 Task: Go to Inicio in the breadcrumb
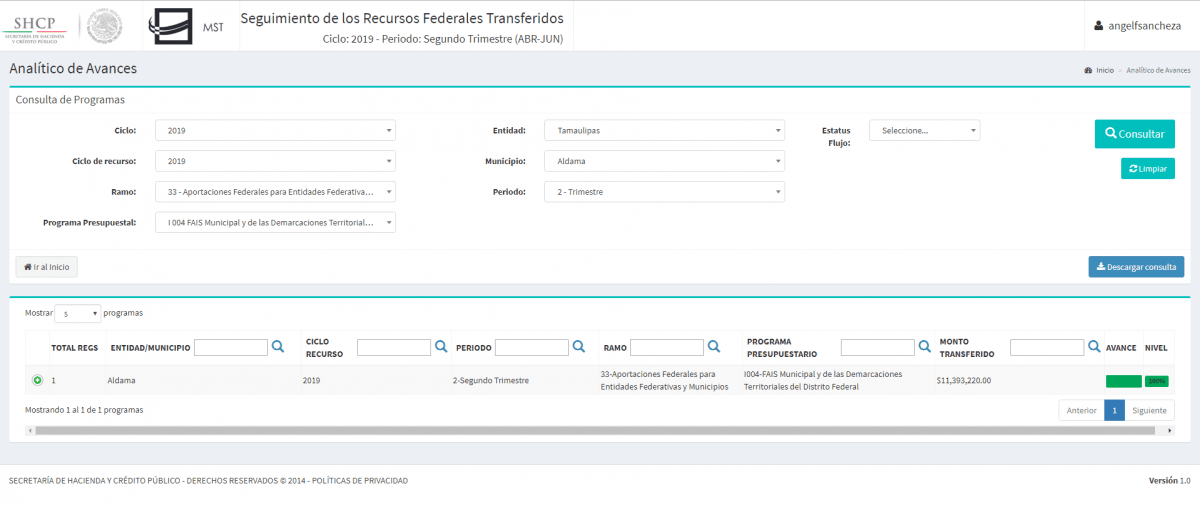coord(1104,71)
